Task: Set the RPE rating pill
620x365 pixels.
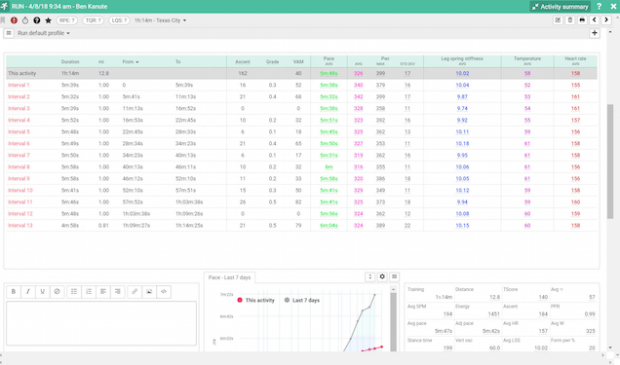Action: click(x=67, y=20)
